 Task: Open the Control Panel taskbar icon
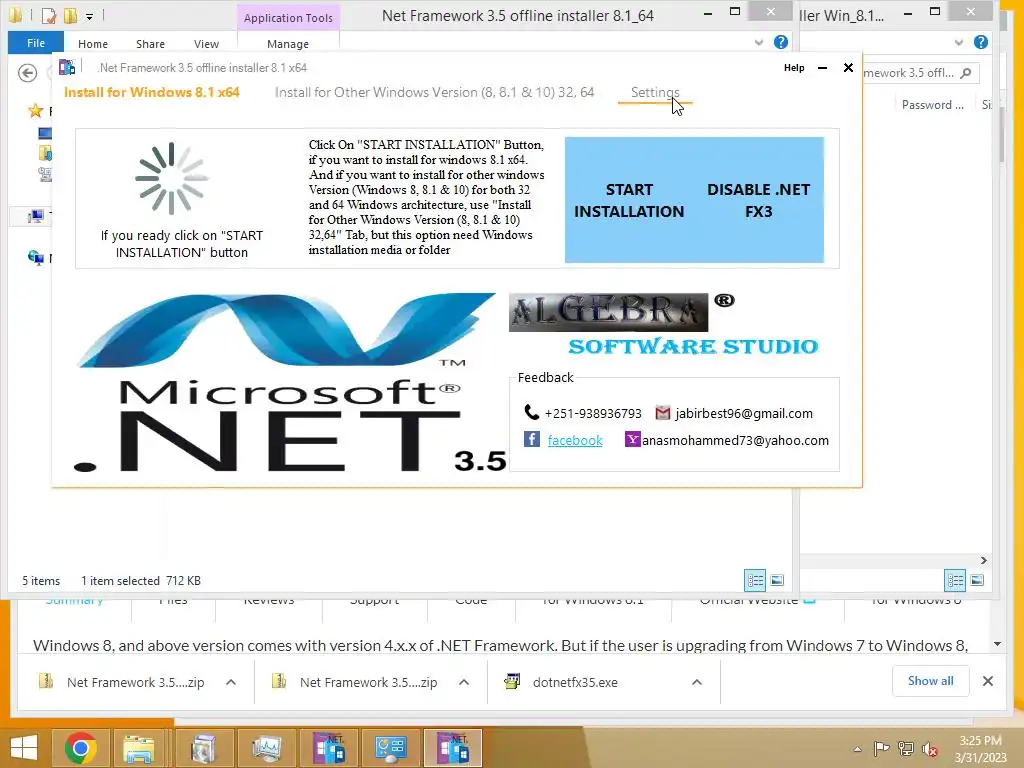click(391, 748)
